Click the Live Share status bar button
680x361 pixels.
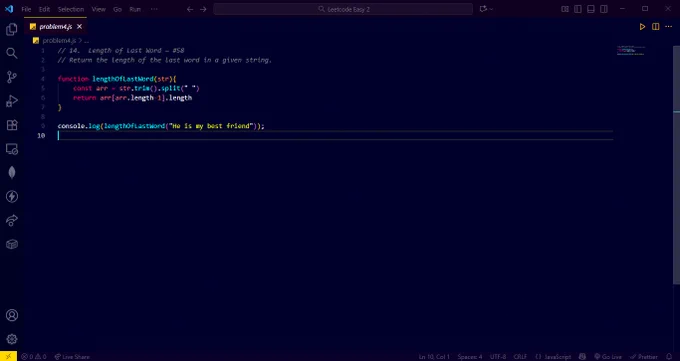[x=72, y=357]
